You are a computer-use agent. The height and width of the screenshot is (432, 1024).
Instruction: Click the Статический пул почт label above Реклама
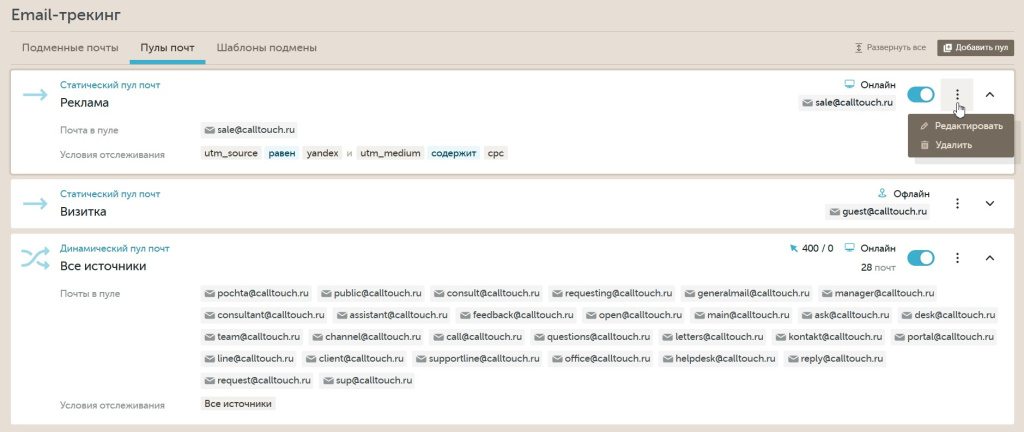(x=110, y=85)
